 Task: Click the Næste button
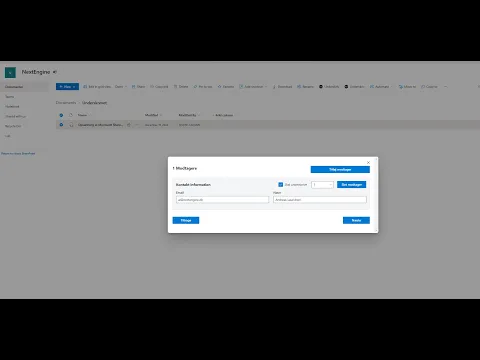356,220
